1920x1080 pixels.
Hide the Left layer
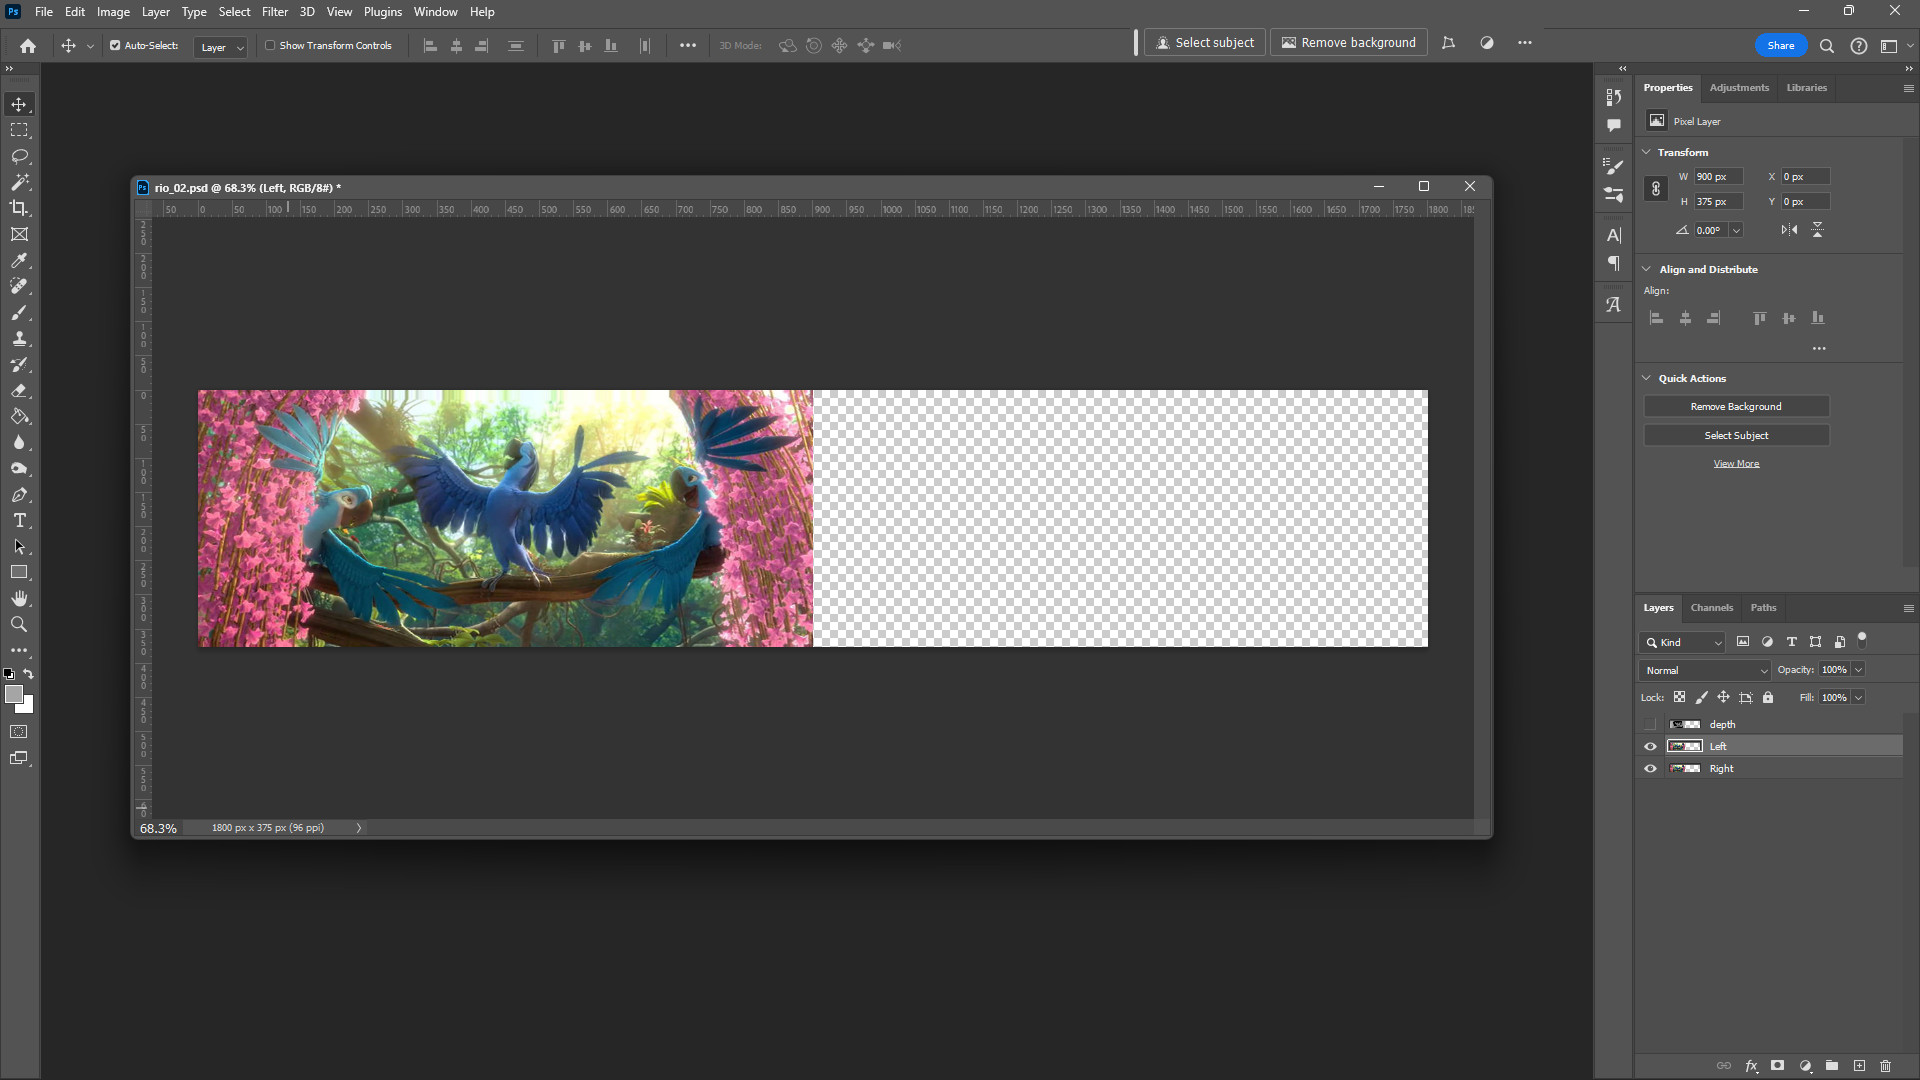(x=1651, y=747)
